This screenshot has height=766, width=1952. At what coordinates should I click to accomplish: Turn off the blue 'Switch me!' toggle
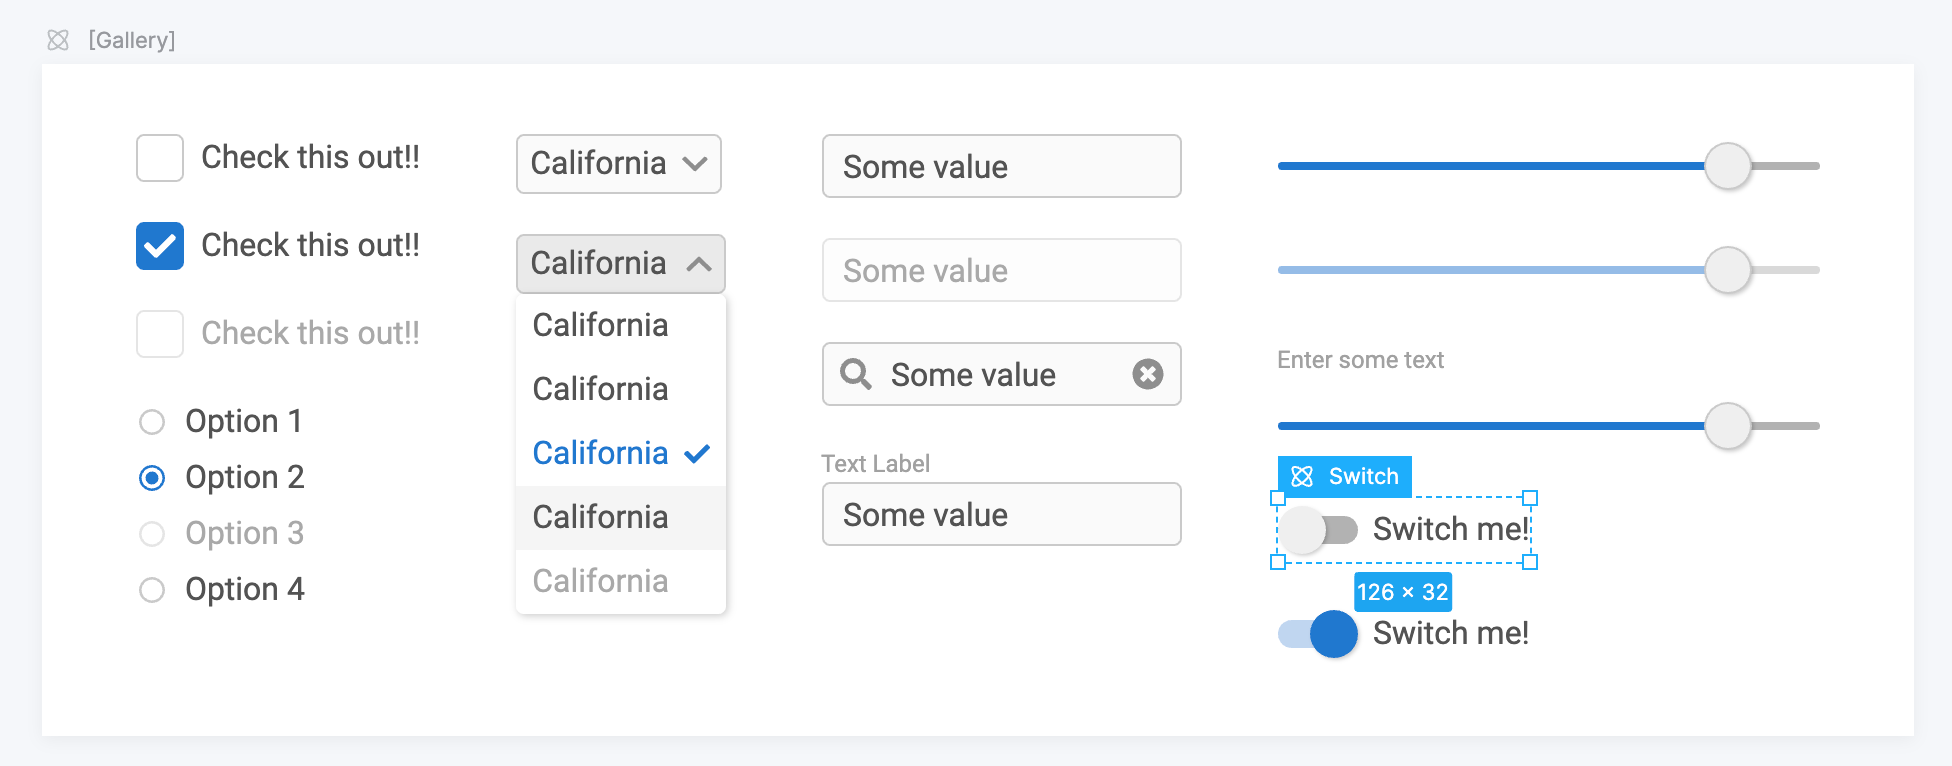coord(1318,634)
